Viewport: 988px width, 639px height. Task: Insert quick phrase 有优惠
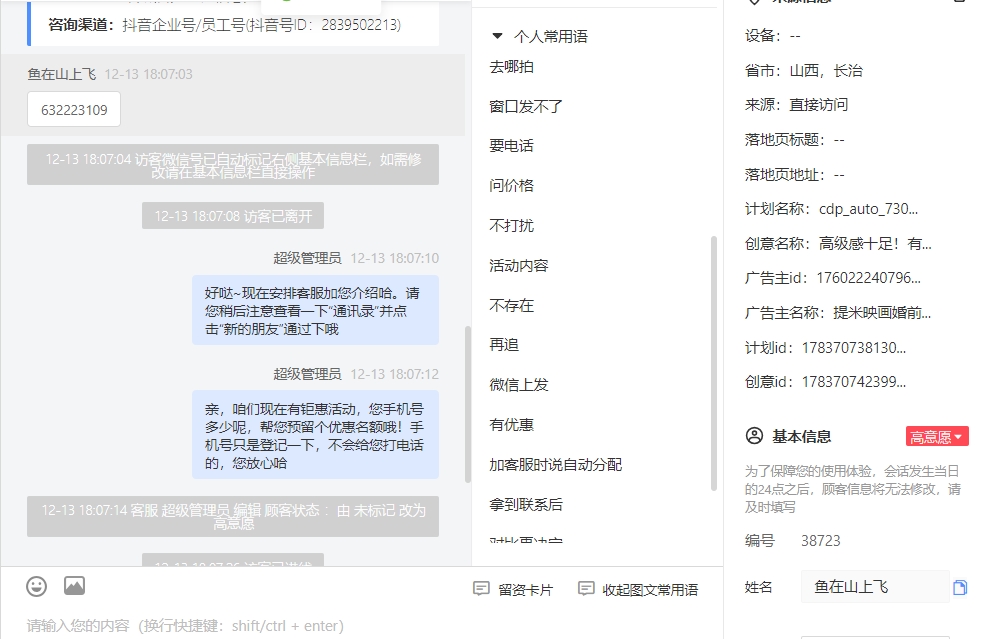click(512, 425)
